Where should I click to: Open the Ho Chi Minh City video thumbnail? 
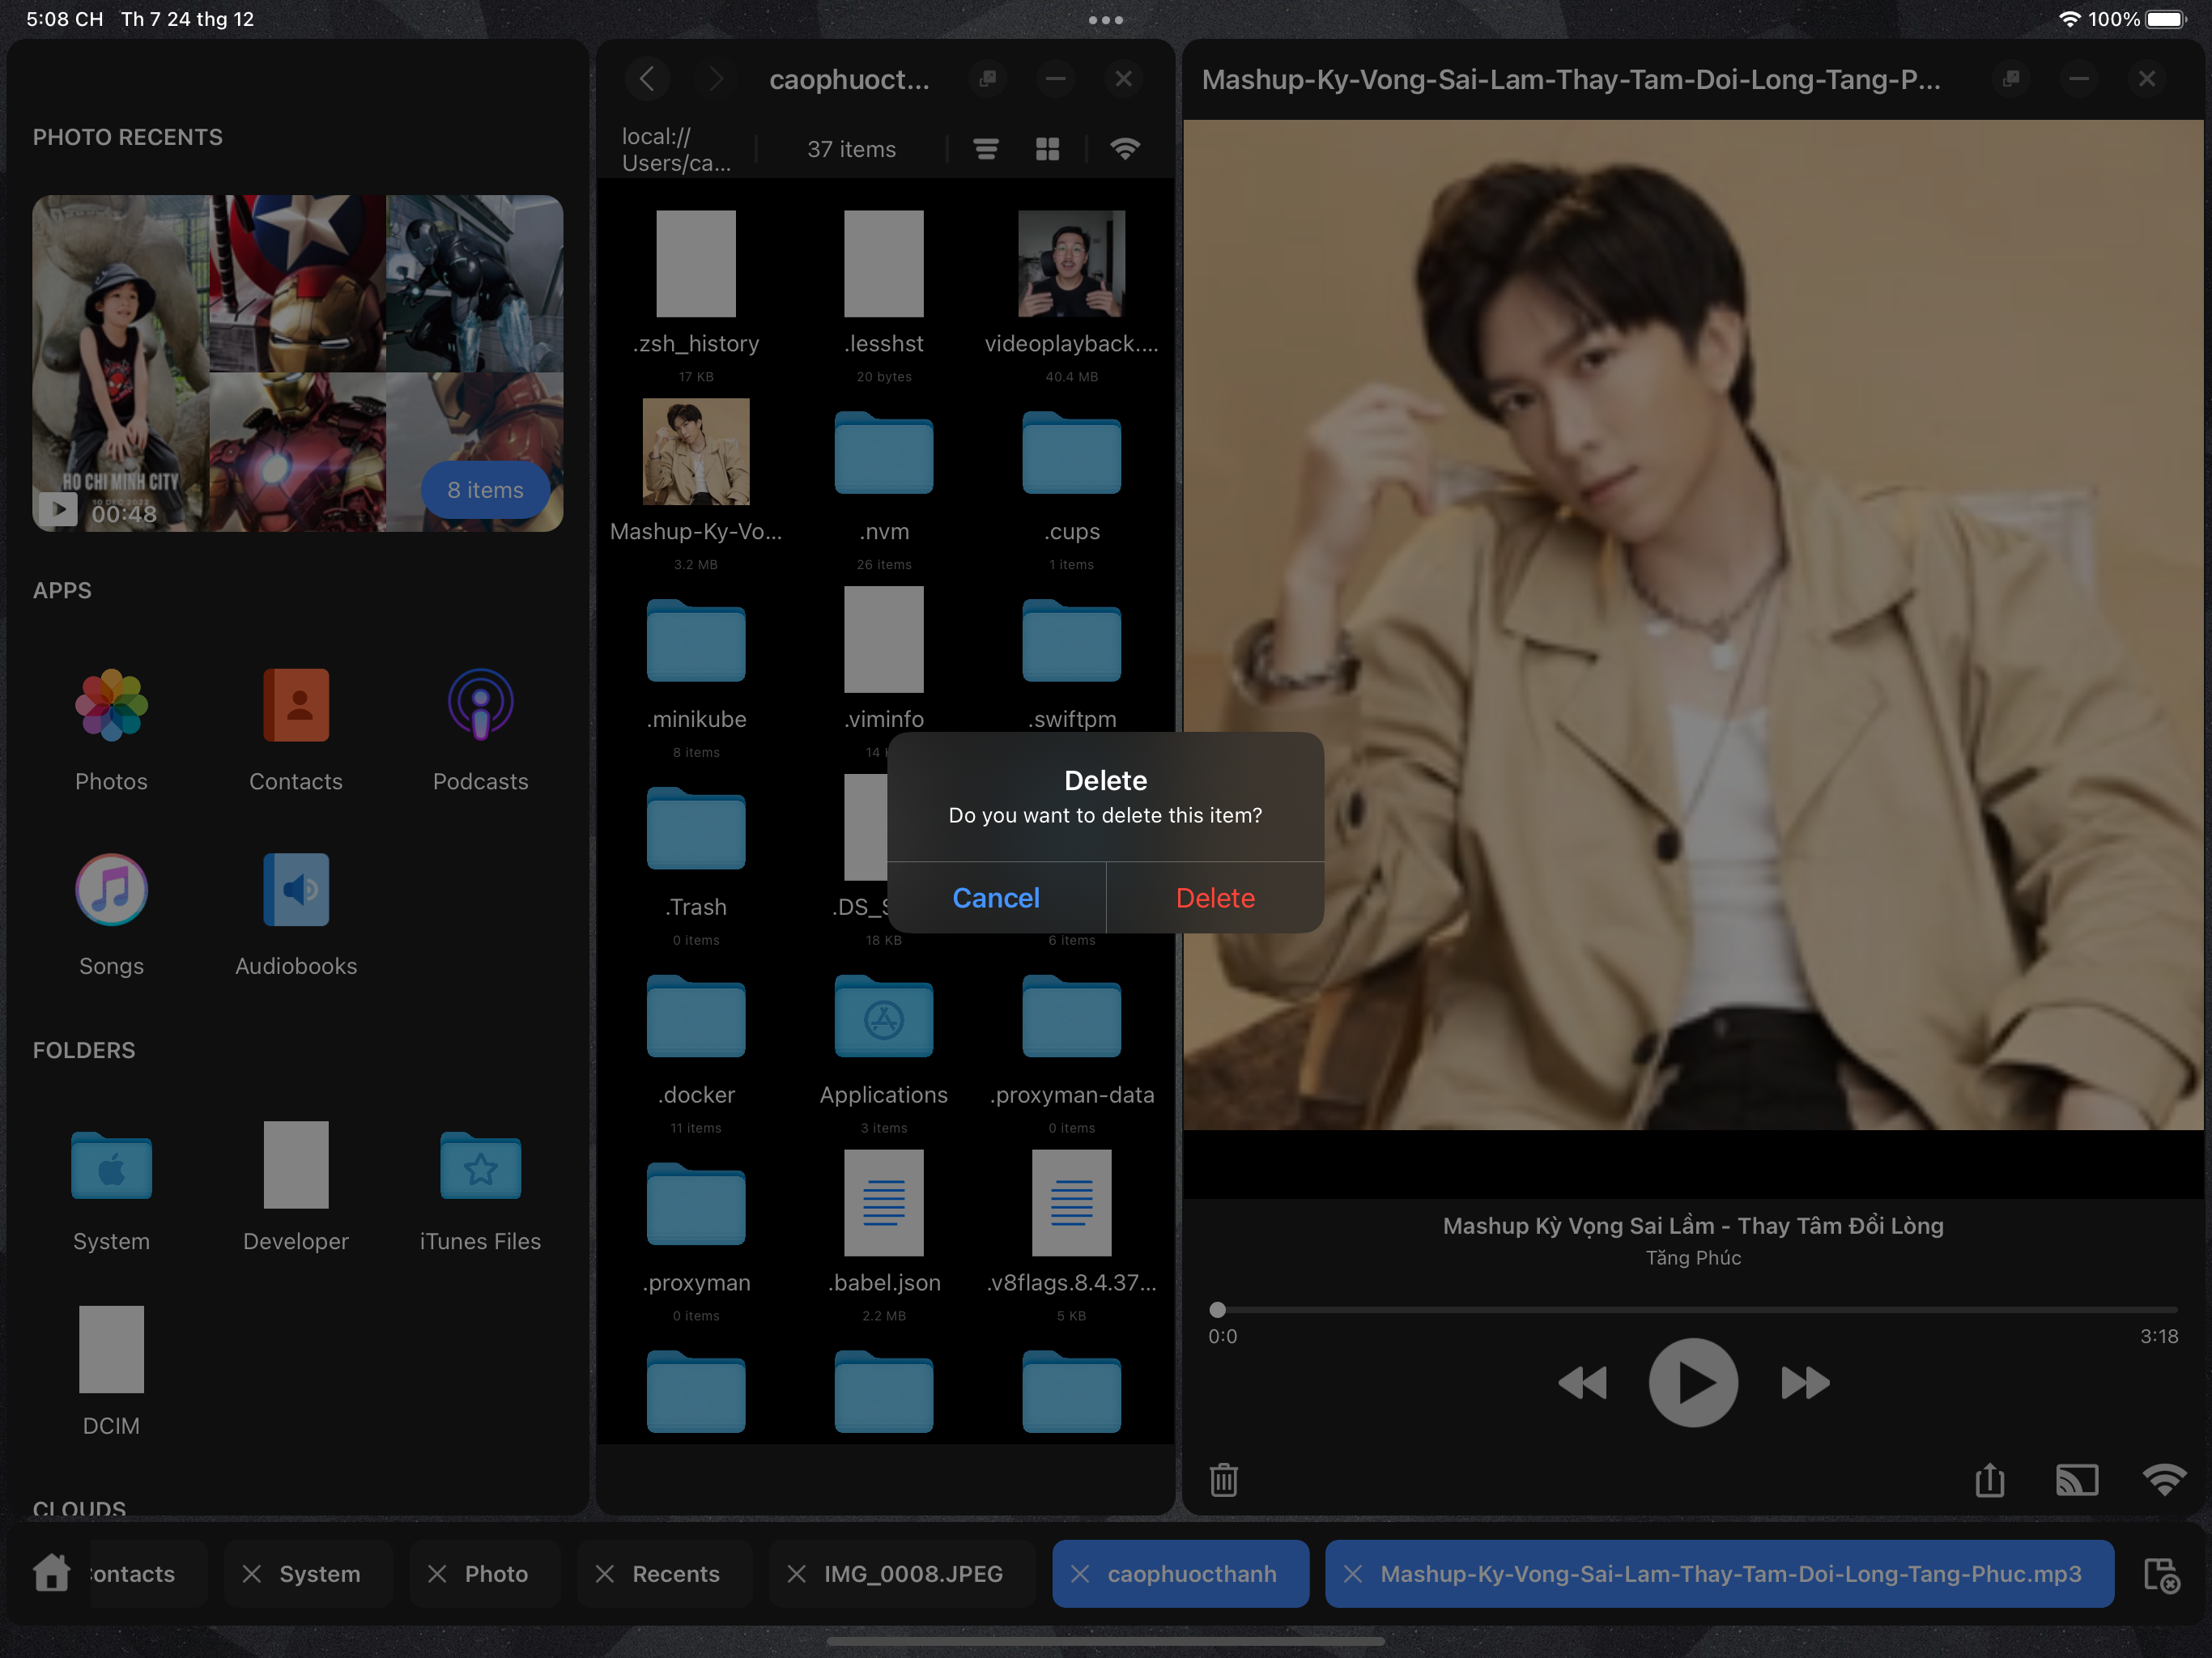(121, 363)
